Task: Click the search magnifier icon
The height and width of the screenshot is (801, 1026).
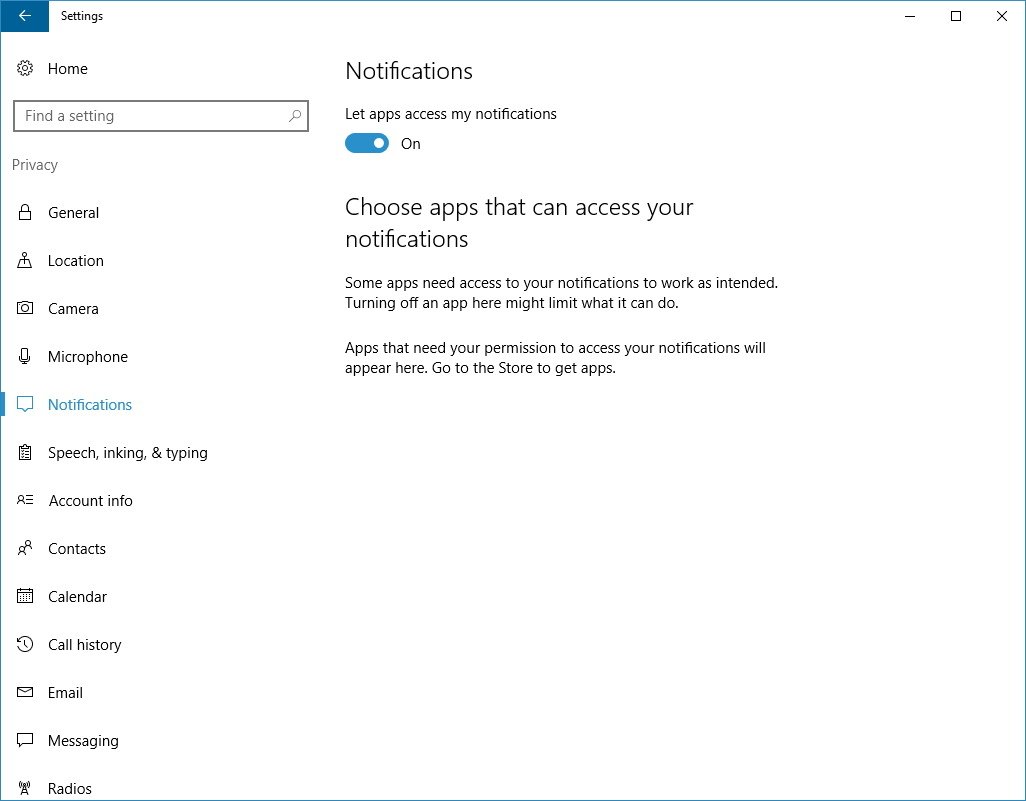Action: (x=295, y=116)
